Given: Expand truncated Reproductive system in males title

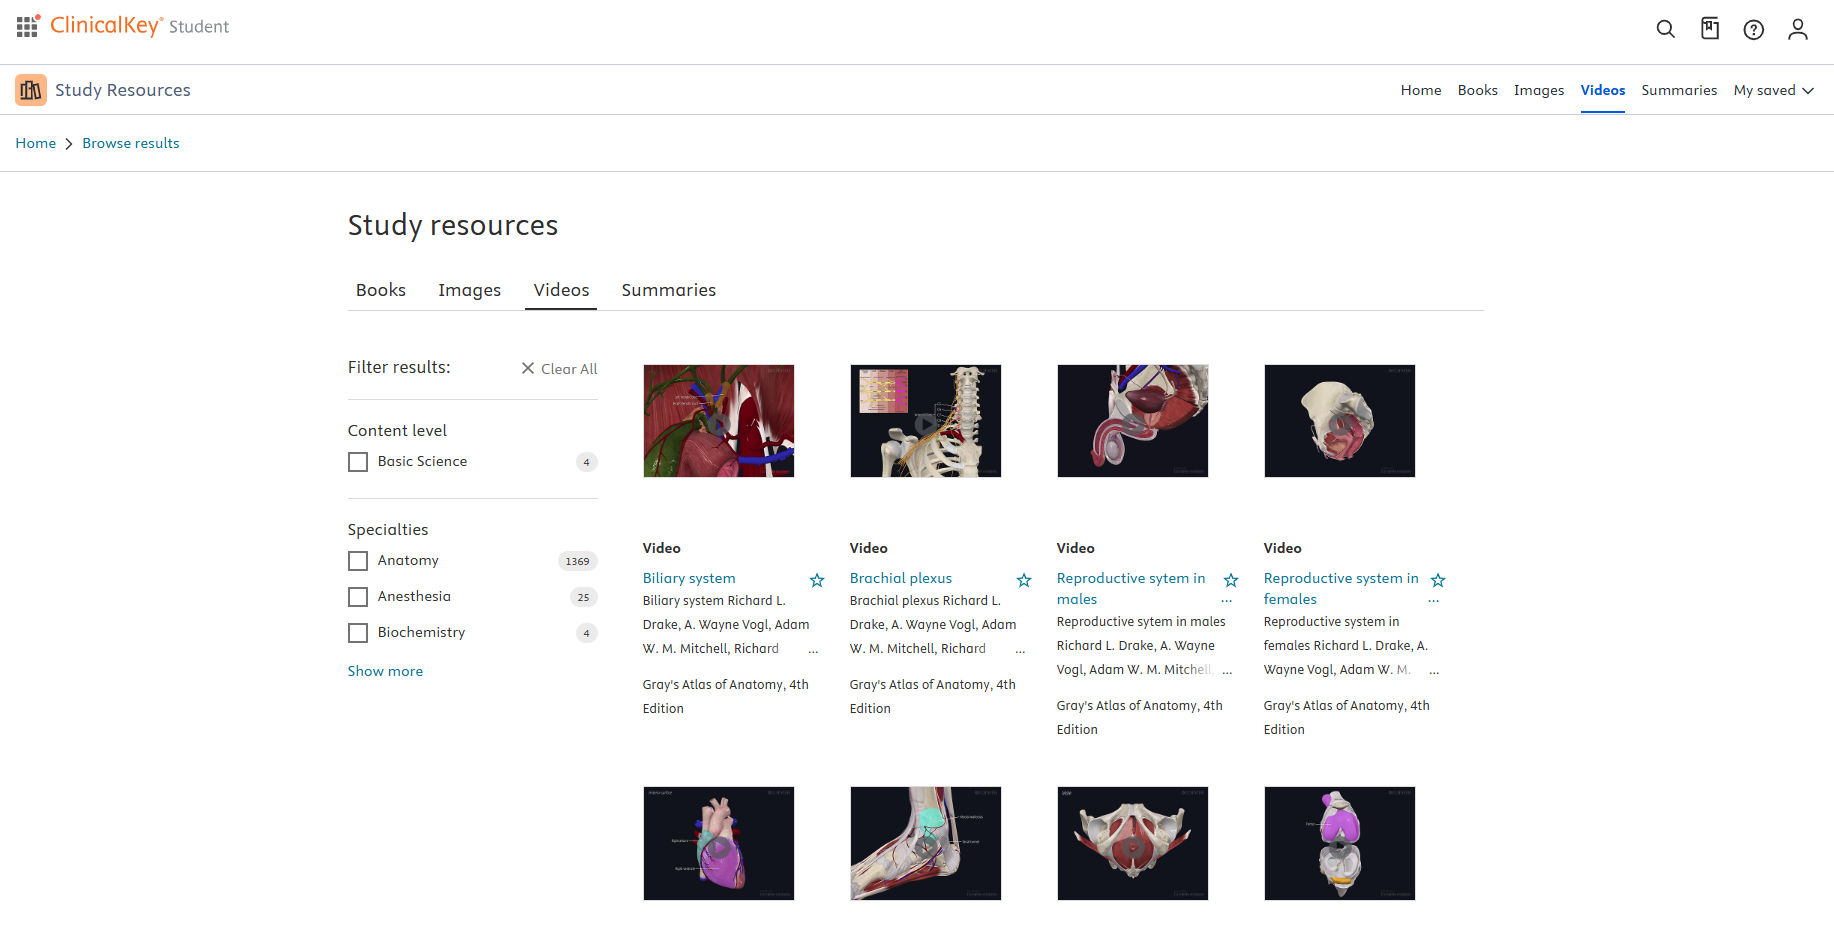Looking at the screenshot, I should [x=1227, y=601].
